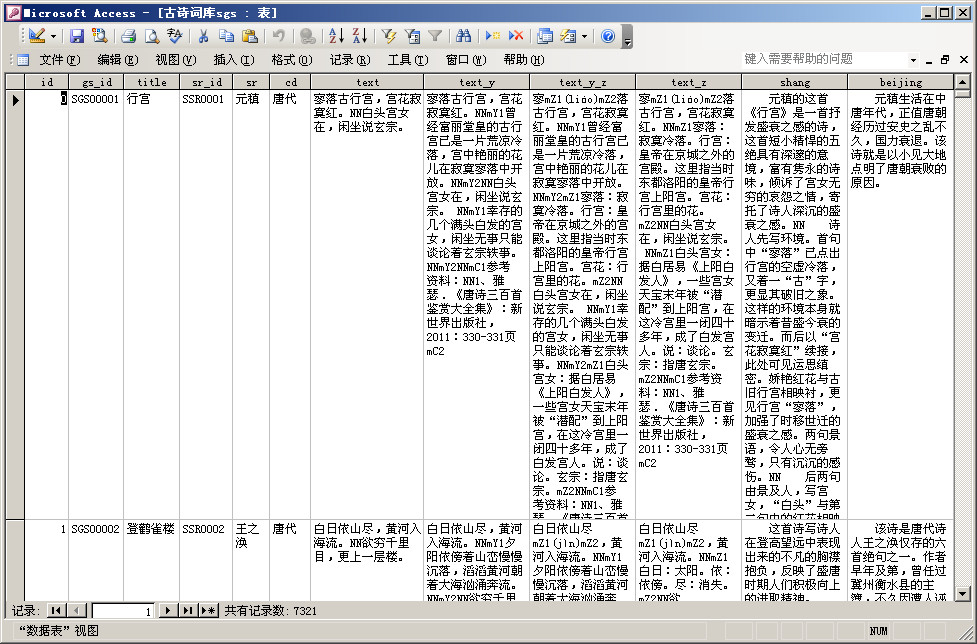Expand the help question box dropdown

[913, 60]
